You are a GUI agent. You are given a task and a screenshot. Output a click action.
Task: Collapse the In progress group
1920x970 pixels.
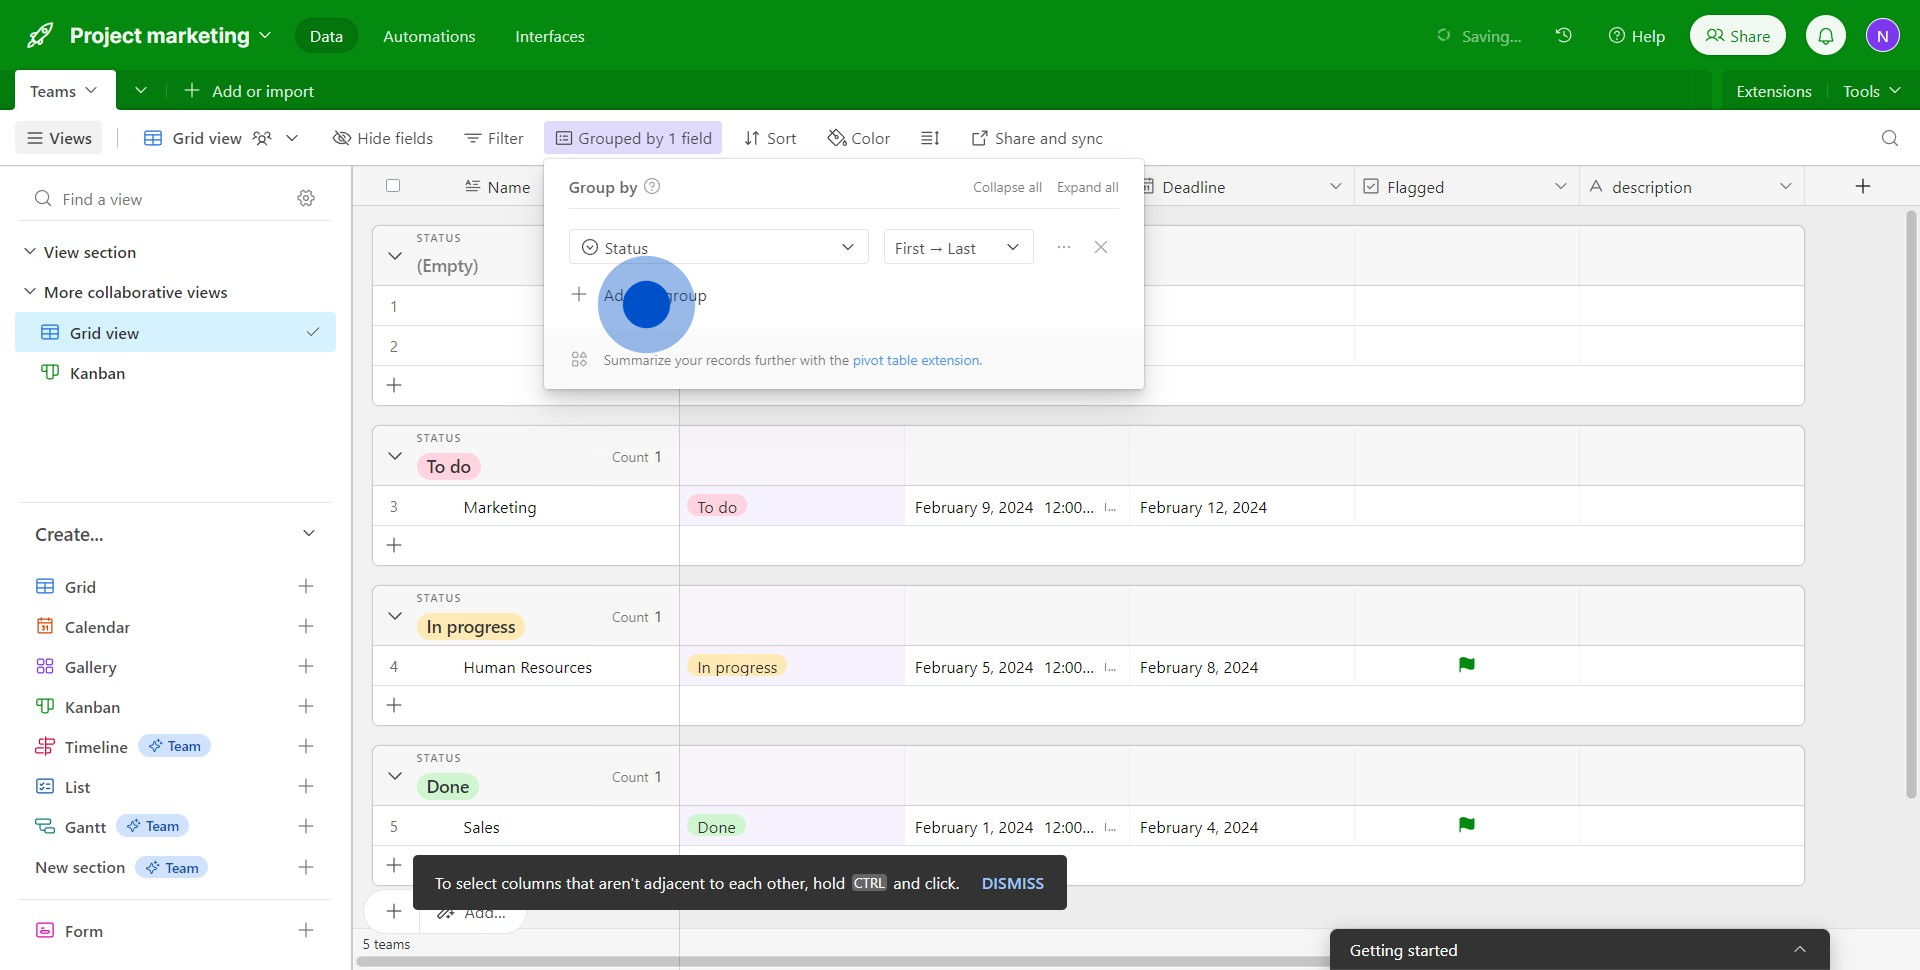tap(395, 616)
